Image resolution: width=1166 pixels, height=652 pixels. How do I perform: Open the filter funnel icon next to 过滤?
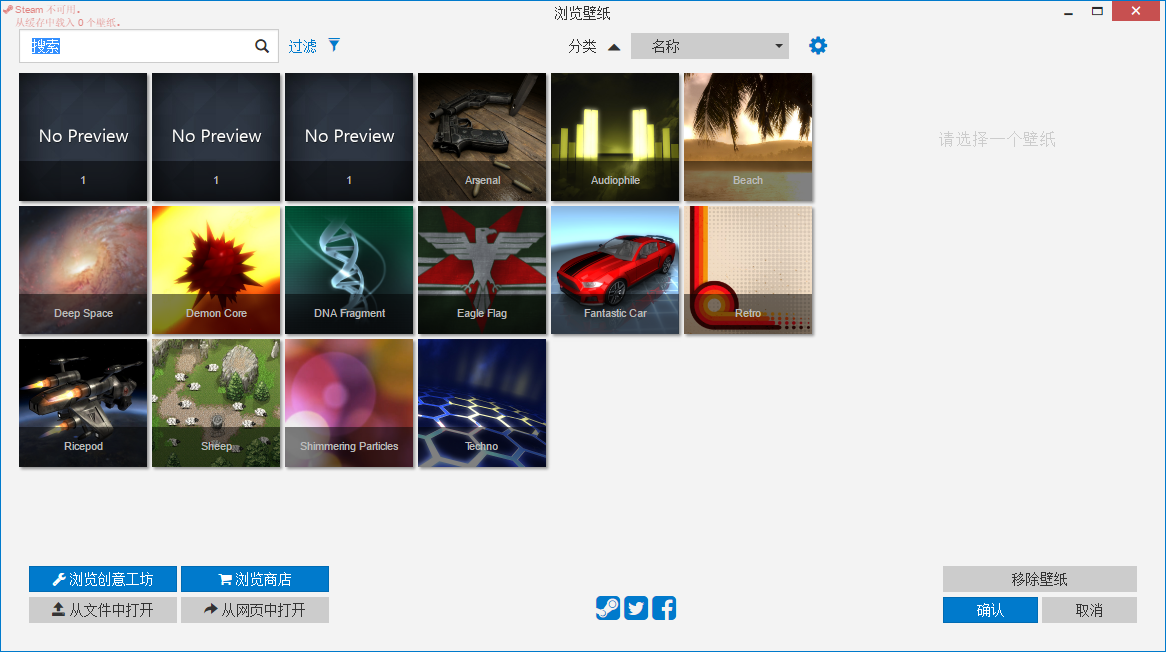[x=333, y=44]
